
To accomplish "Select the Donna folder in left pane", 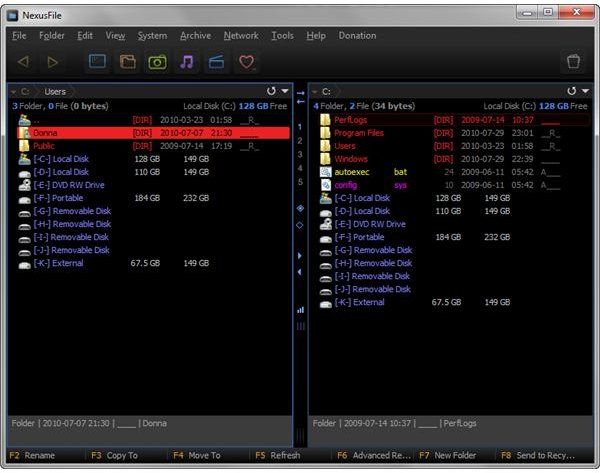I will (153, 133).
